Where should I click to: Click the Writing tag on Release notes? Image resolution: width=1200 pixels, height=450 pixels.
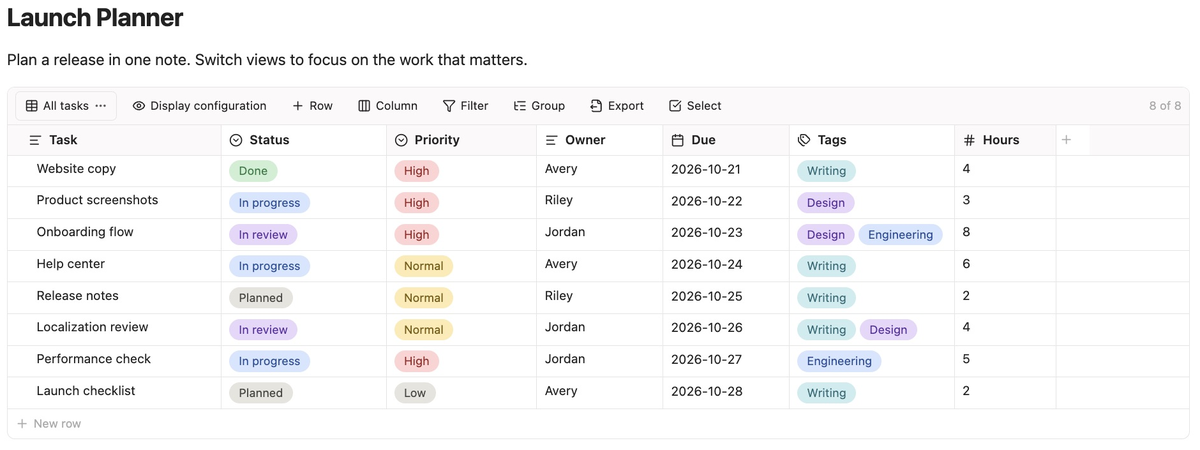[x=826, y=298]
